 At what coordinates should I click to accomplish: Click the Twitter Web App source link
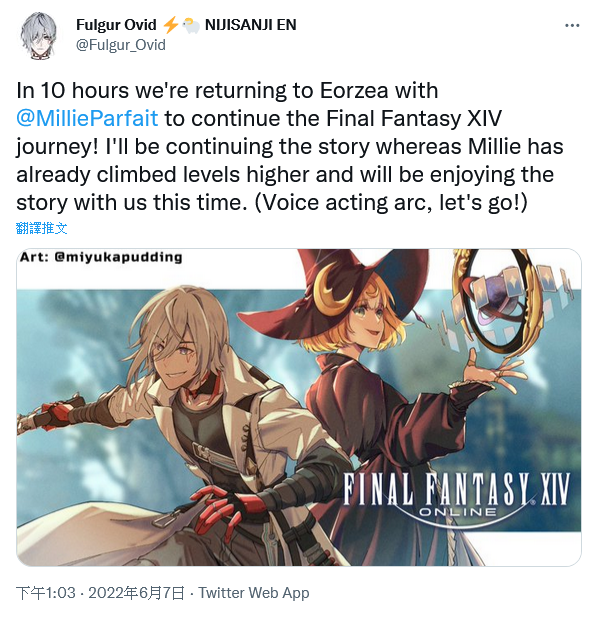coord(253,593)
